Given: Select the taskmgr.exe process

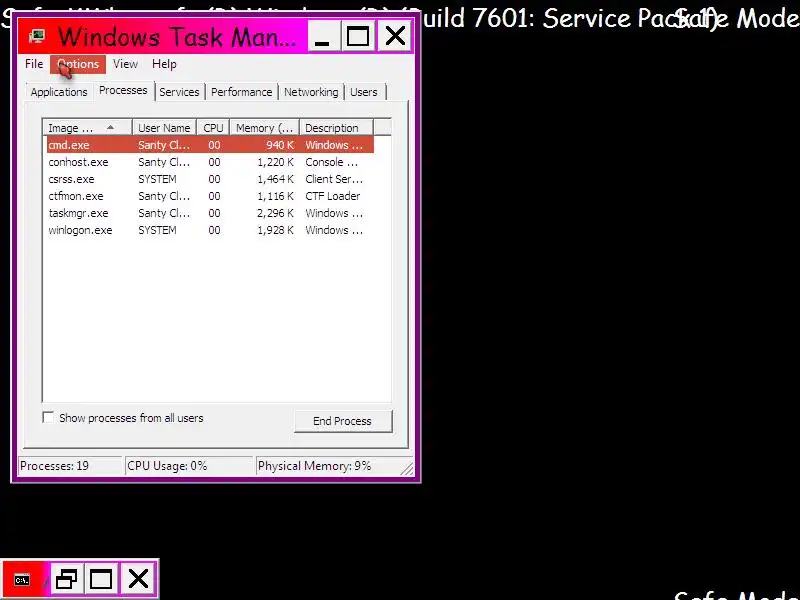Looking at the screenshot, I should pos(210,213).
